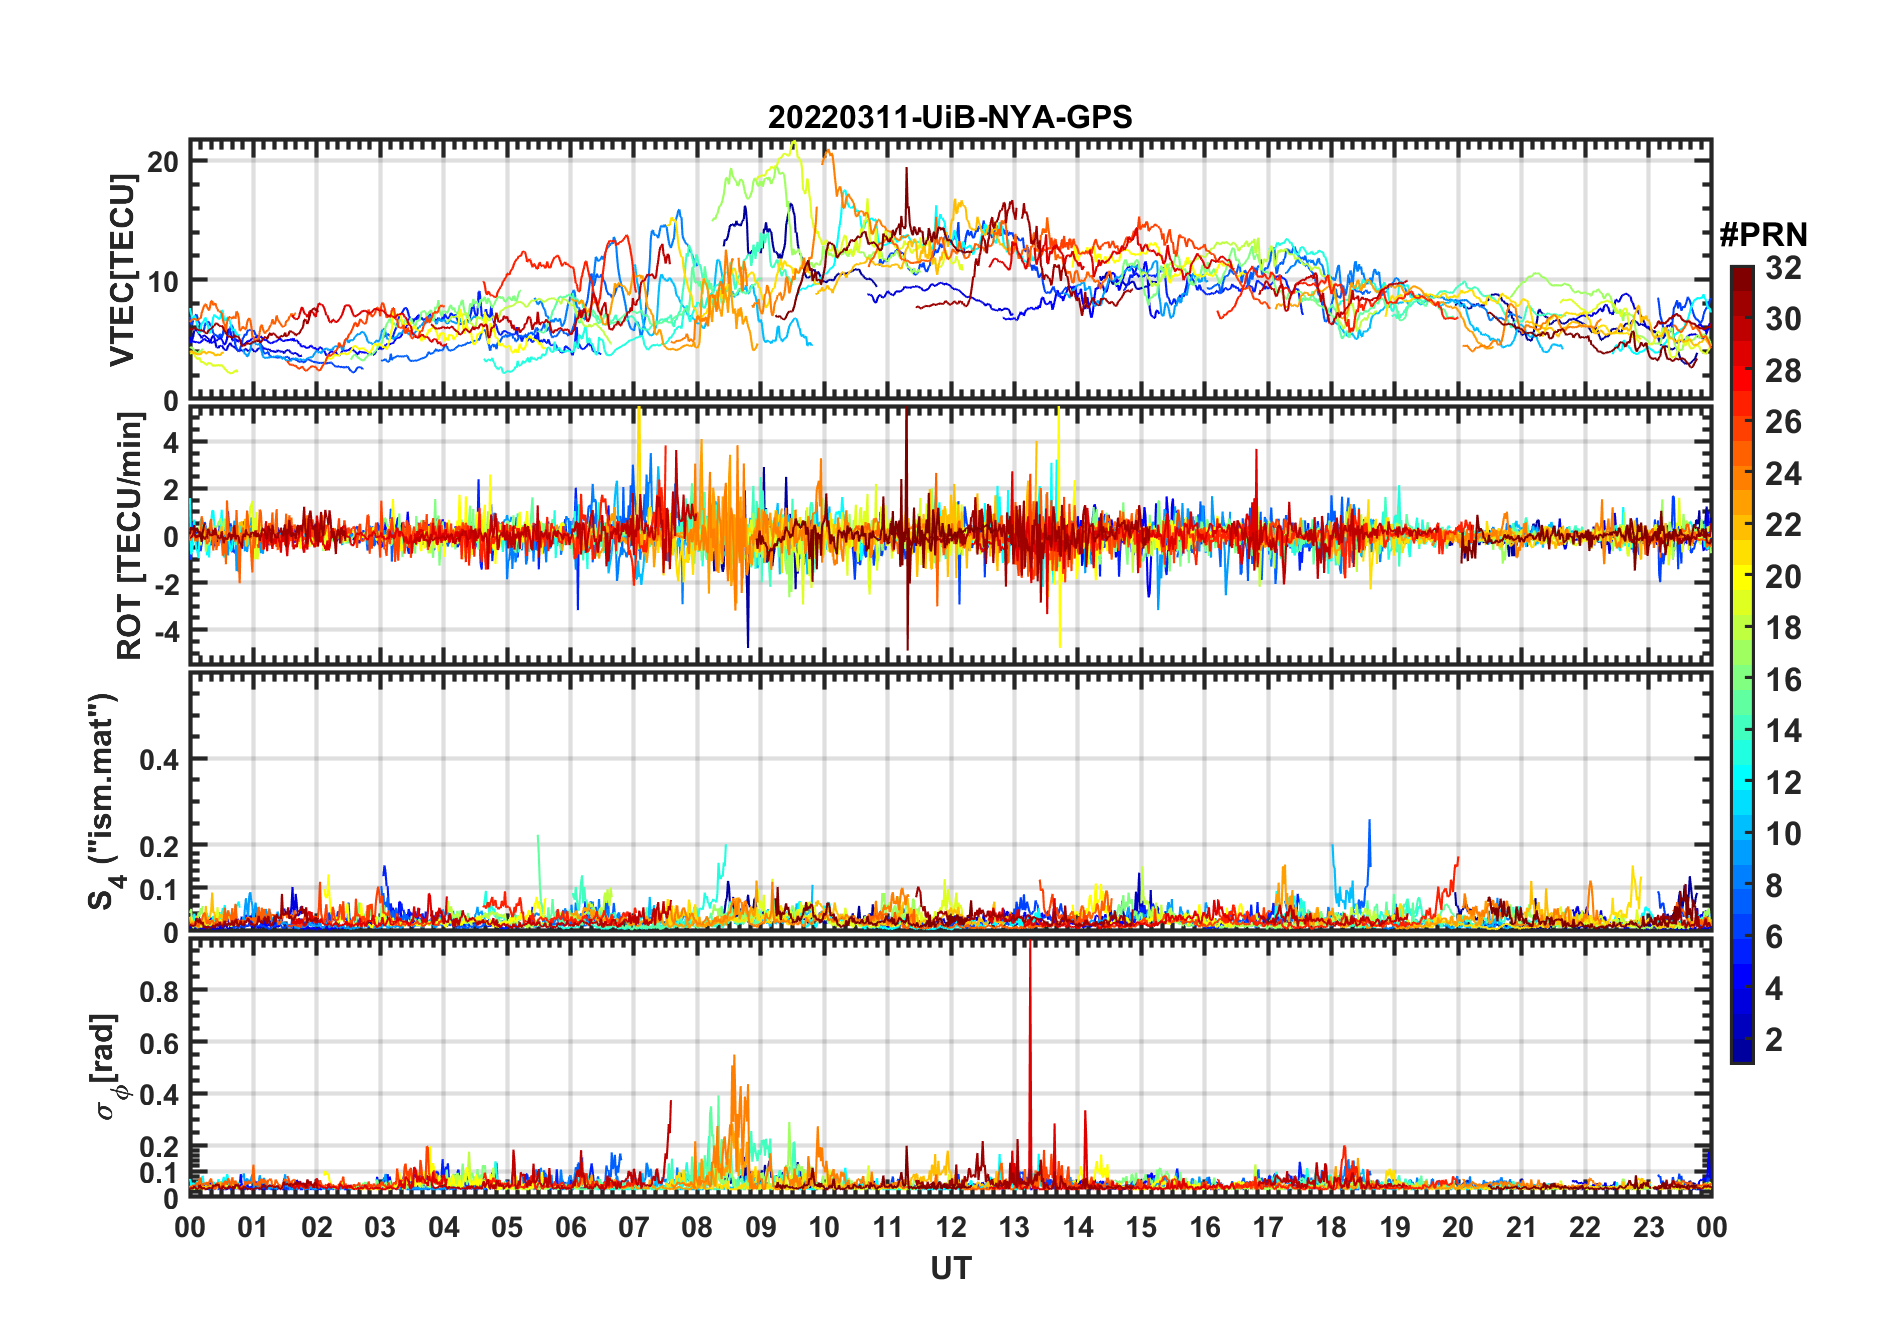Image resolution: width=1902 pixels, height=1330 pixels.
Task: Click the sigma-phi [rad] y-axis label
Action: click(x=108, y=1067)
